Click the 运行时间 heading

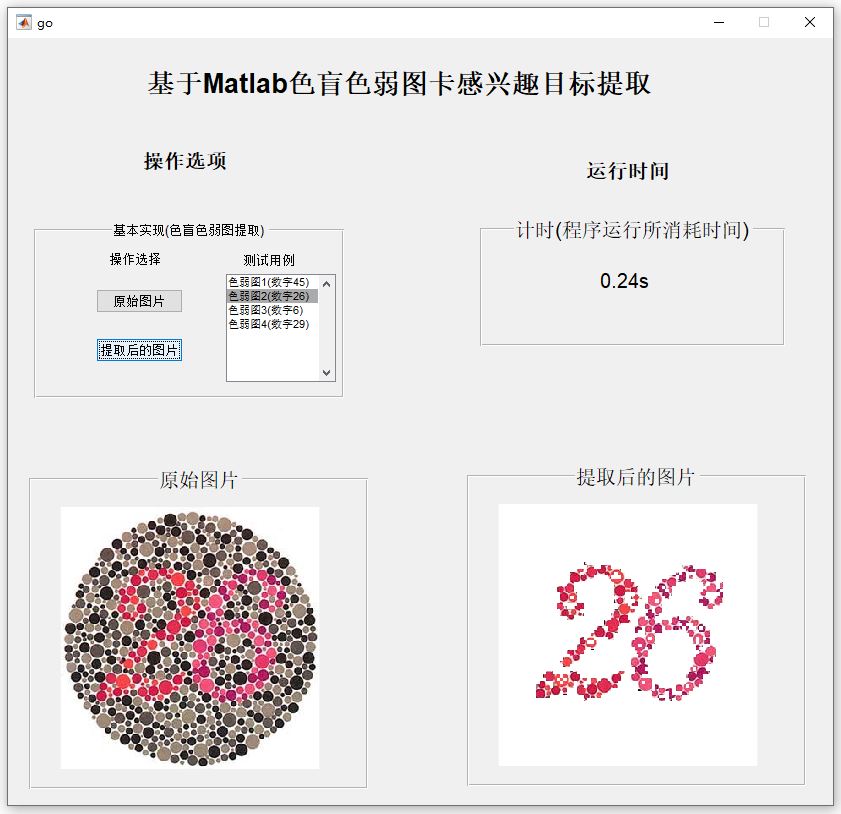click(x=628, y=171)
